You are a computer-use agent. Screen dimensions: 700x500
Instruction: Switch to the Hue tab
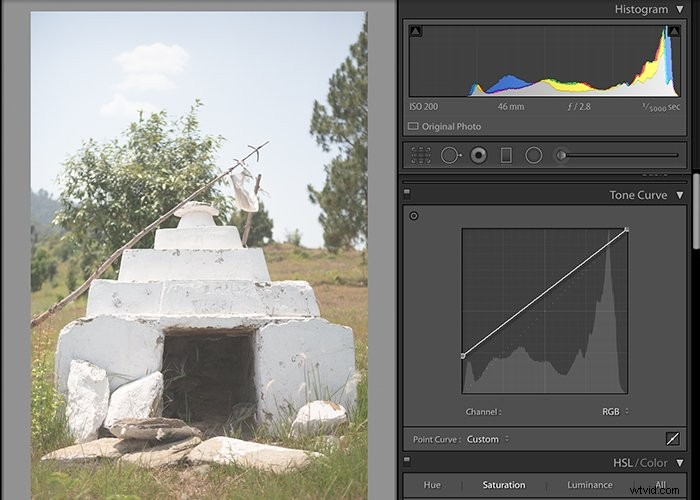432,485
